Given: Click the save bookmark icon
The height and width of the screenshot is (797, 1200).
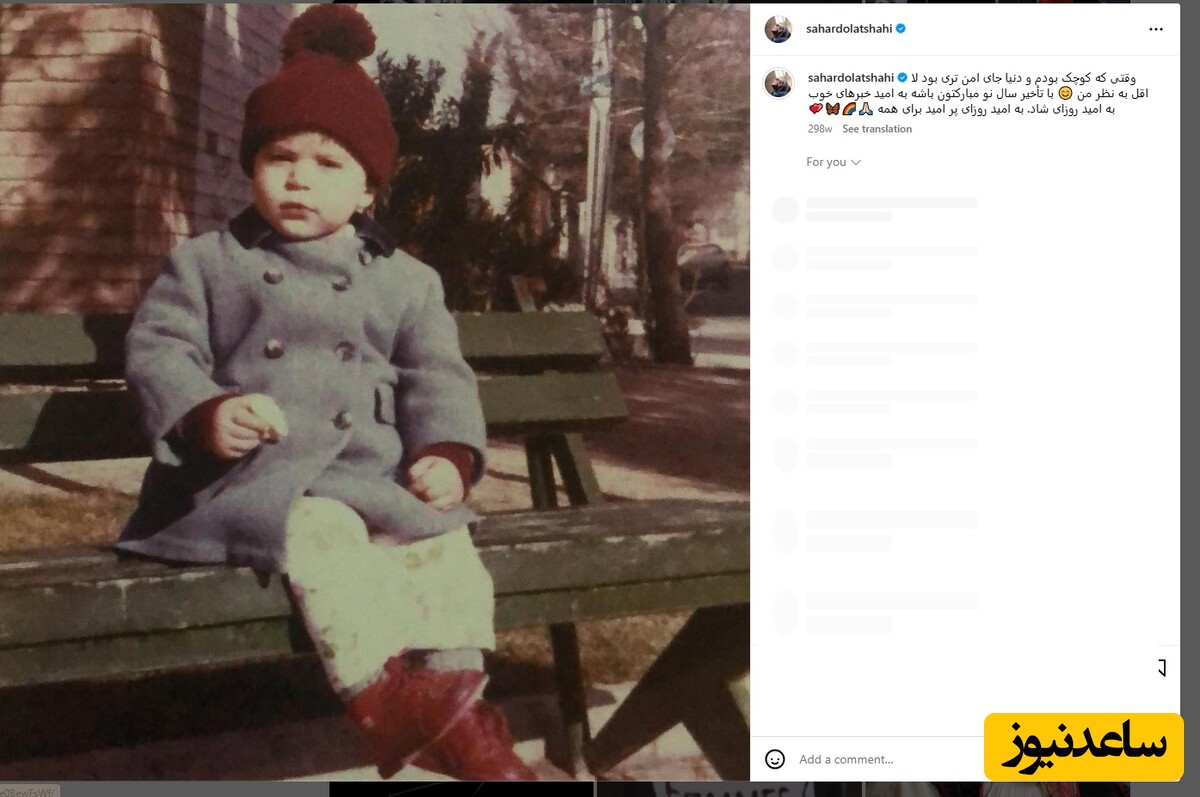Looking at the screenshot, I should coord(1161,668).
